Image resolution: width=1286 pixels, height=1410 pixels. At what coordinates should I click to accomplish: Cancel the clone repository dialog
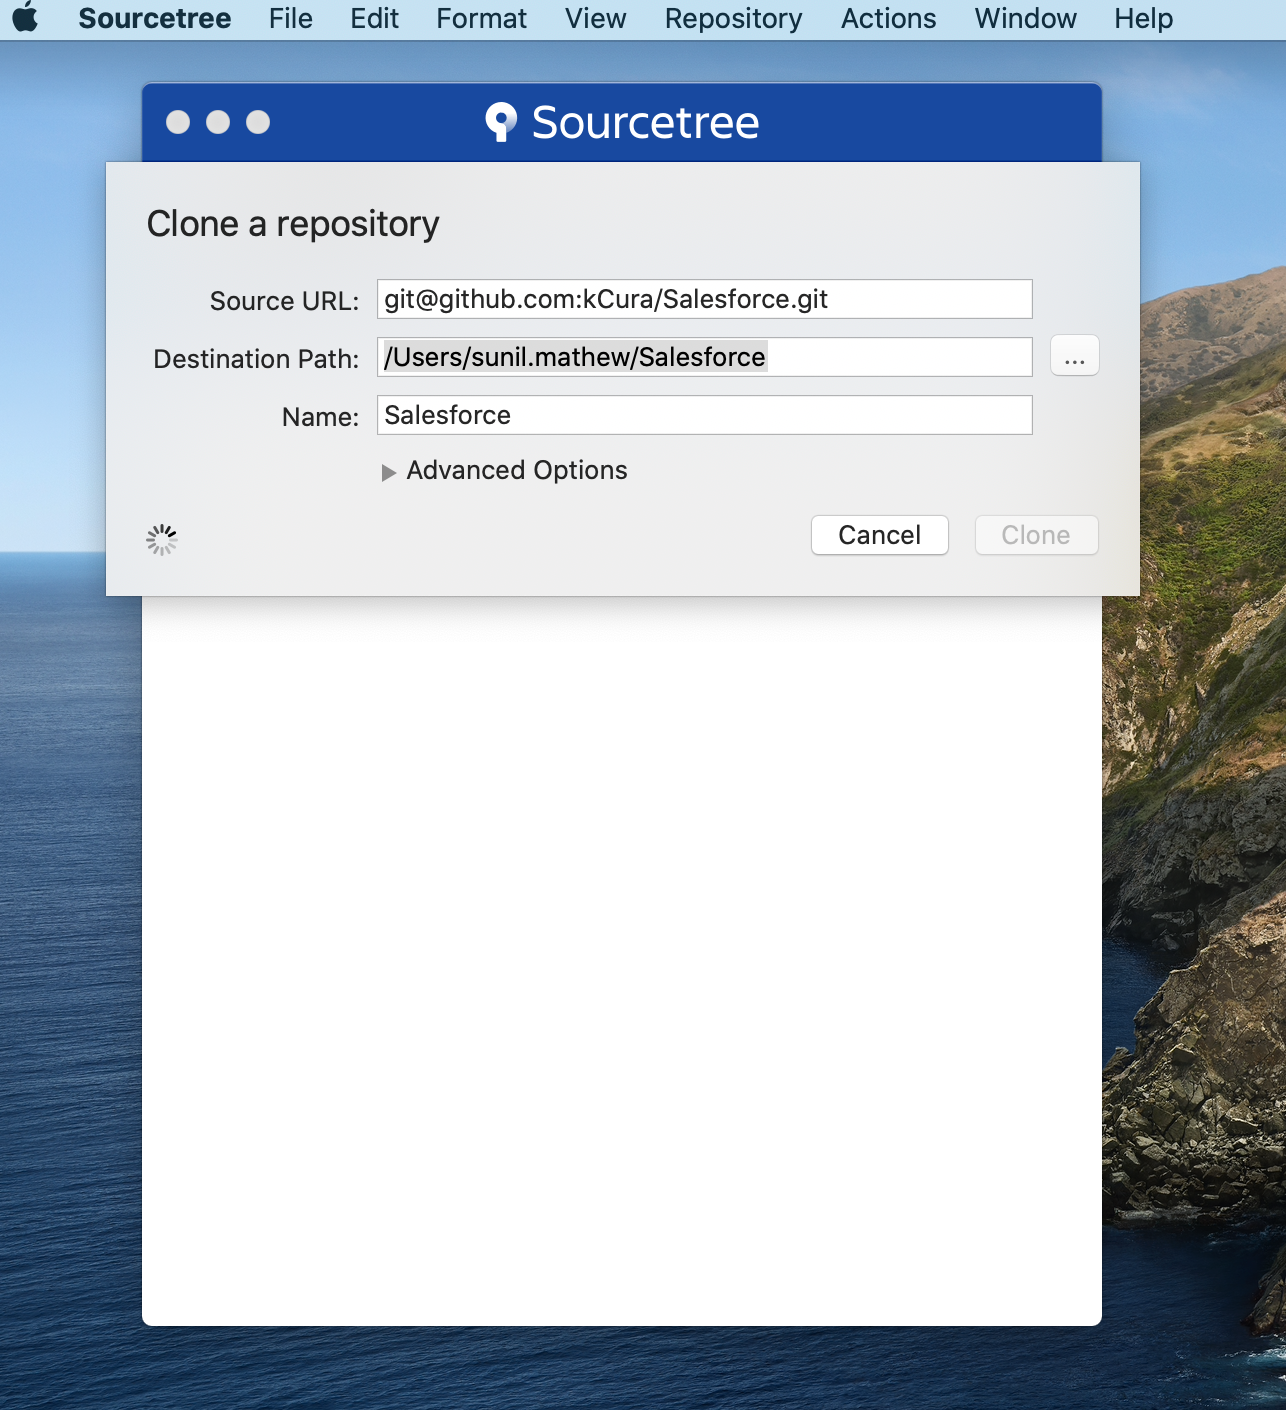point(880,535)
